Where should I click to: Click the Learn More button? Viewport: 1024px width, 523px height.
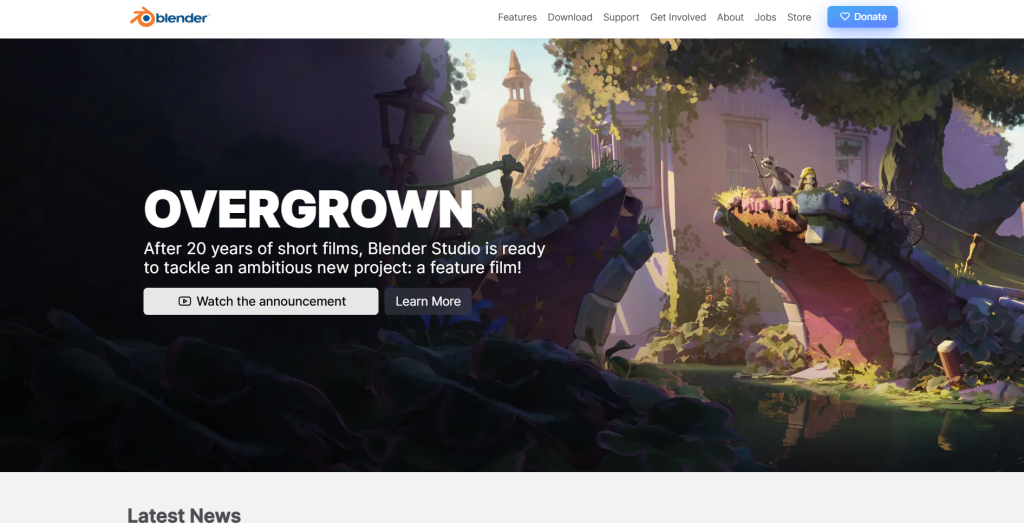428,301
